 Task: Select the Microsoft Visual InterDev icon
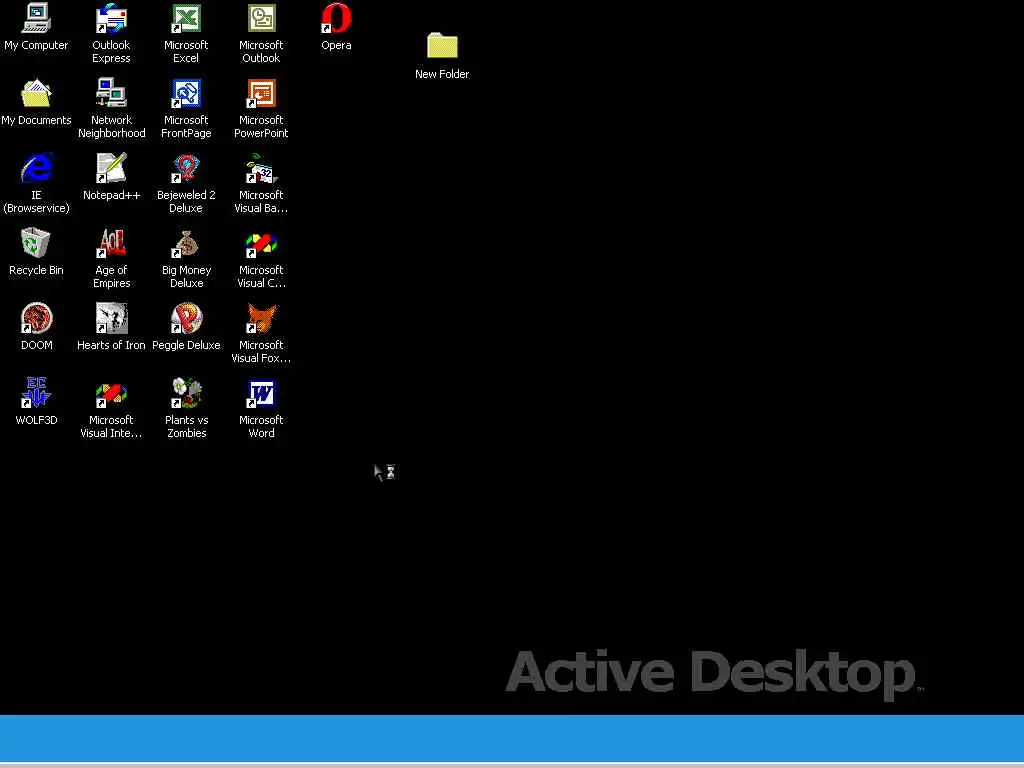click(x=111, y=393)
